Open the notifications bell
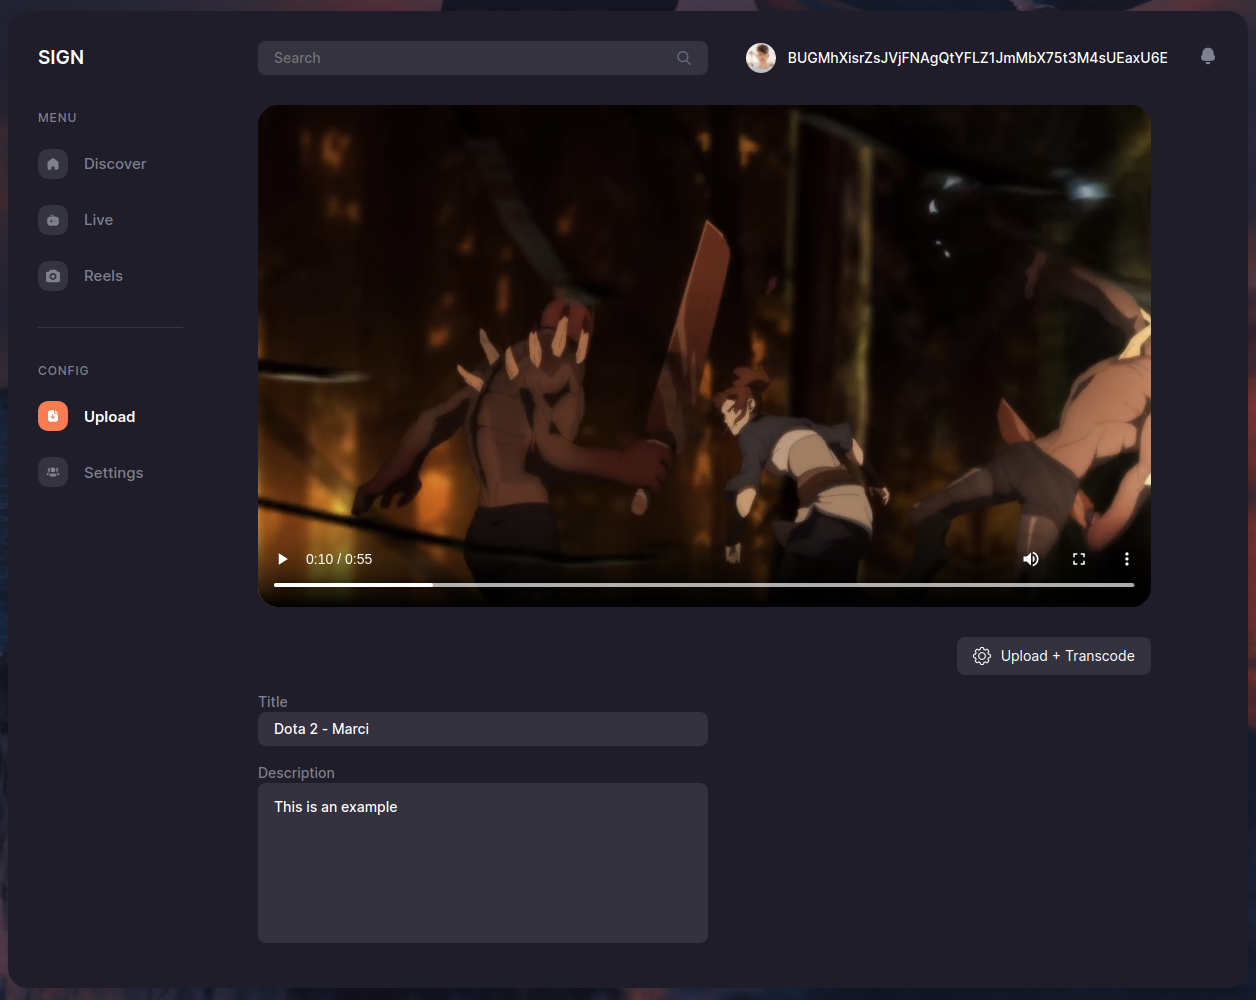Viewport: 1256px width, 1000px height. [1208, 57]
